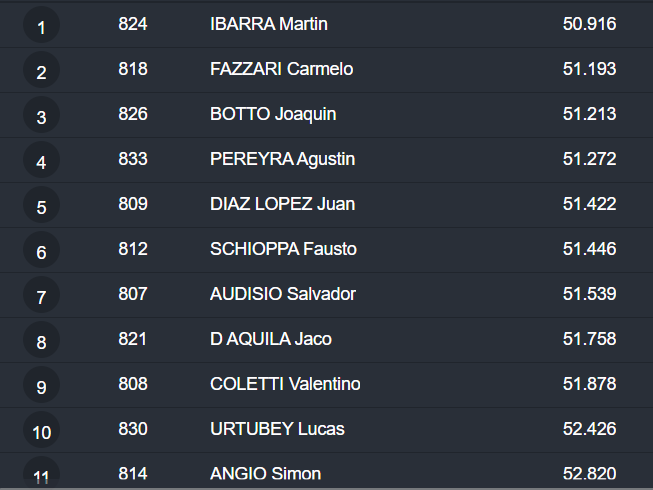This screenshot has height=490, width=653.
Task: Click the position 1 circle badge
Action: (x=41, y=26)
